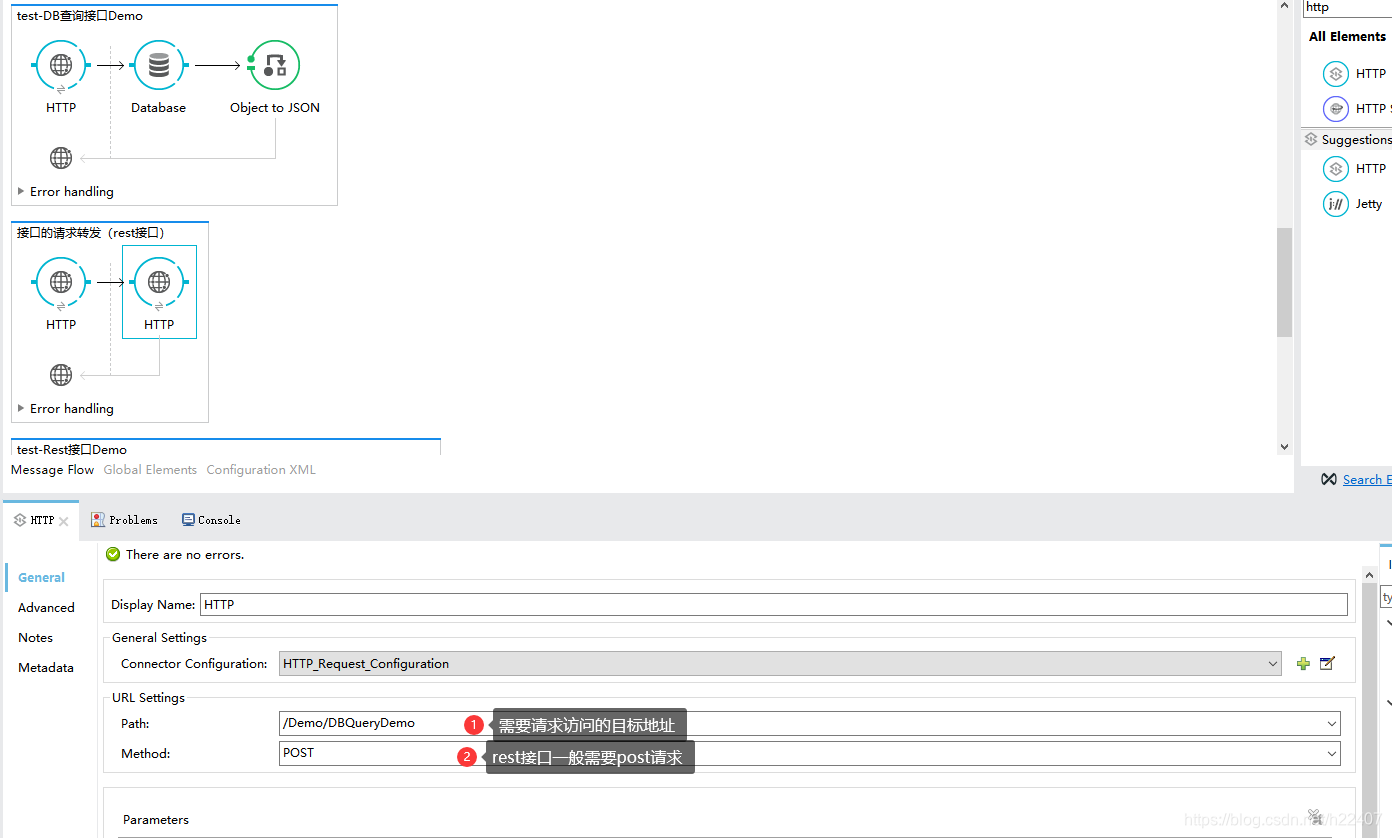Screen dimensions: 1392x838
Task: Select Advanced settings section
Action: coord(46,608)
